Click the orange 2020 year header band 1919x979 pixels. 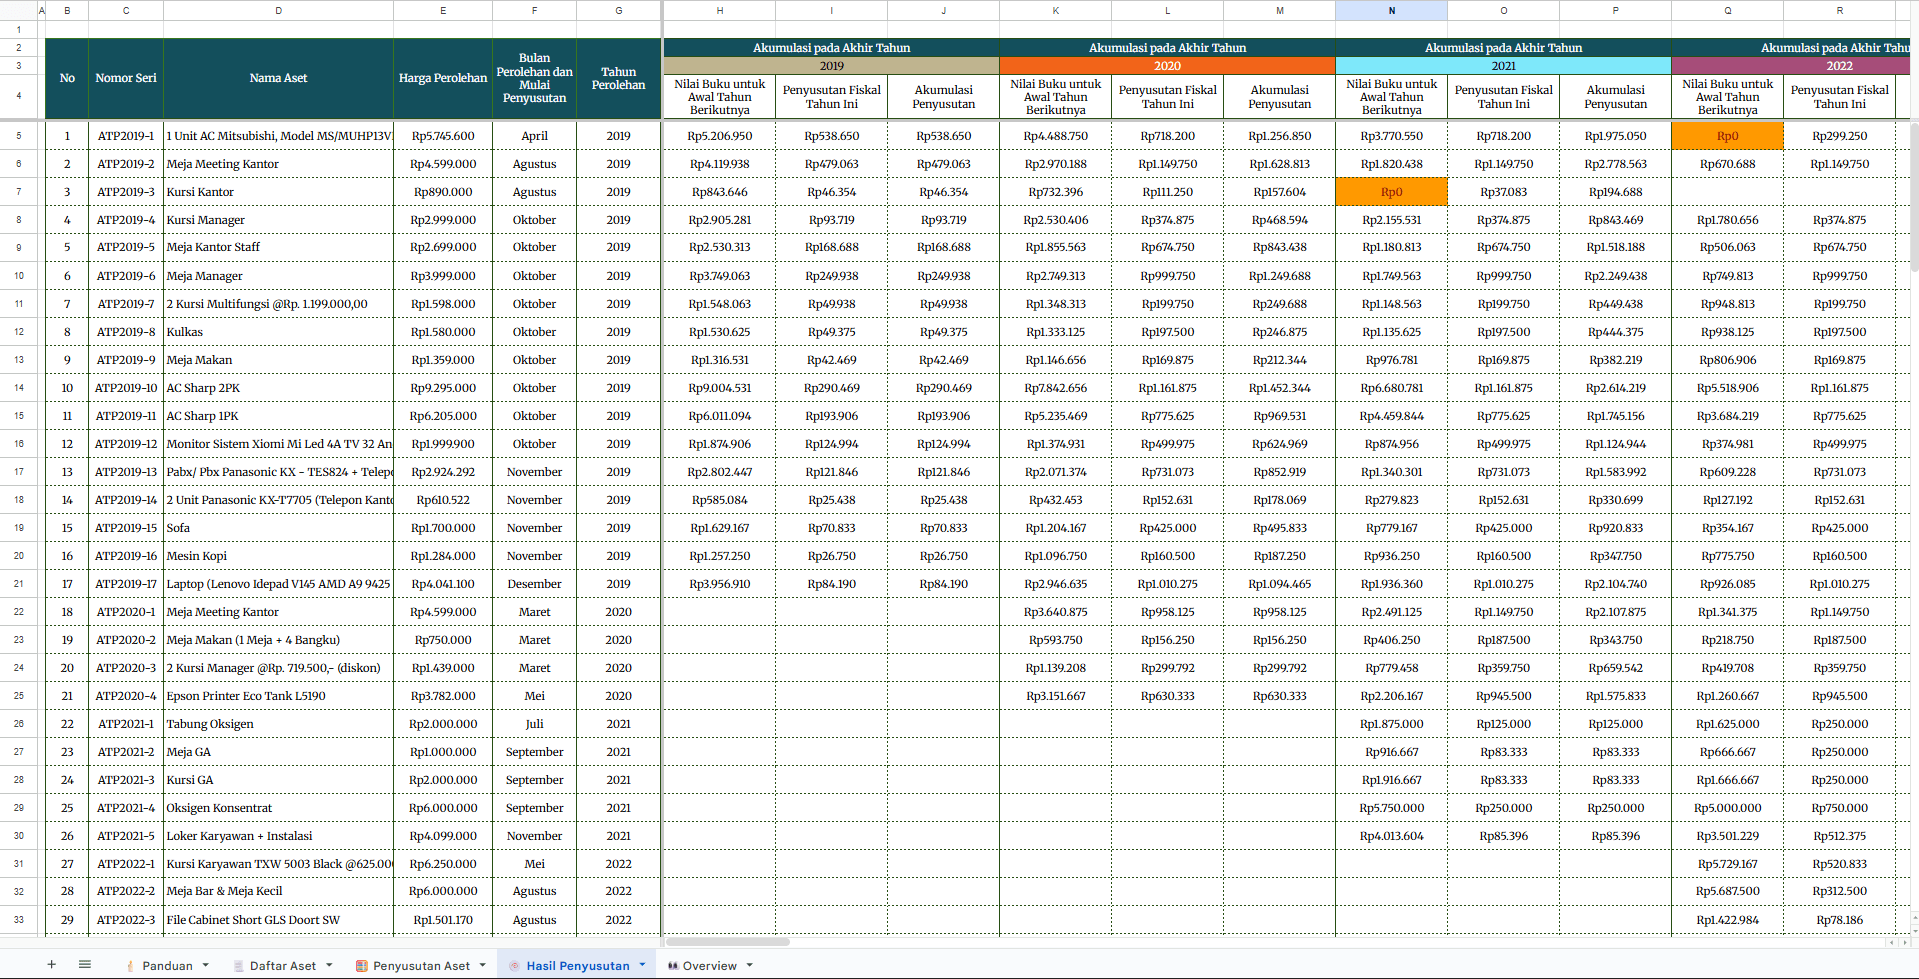pos(1167,65)
